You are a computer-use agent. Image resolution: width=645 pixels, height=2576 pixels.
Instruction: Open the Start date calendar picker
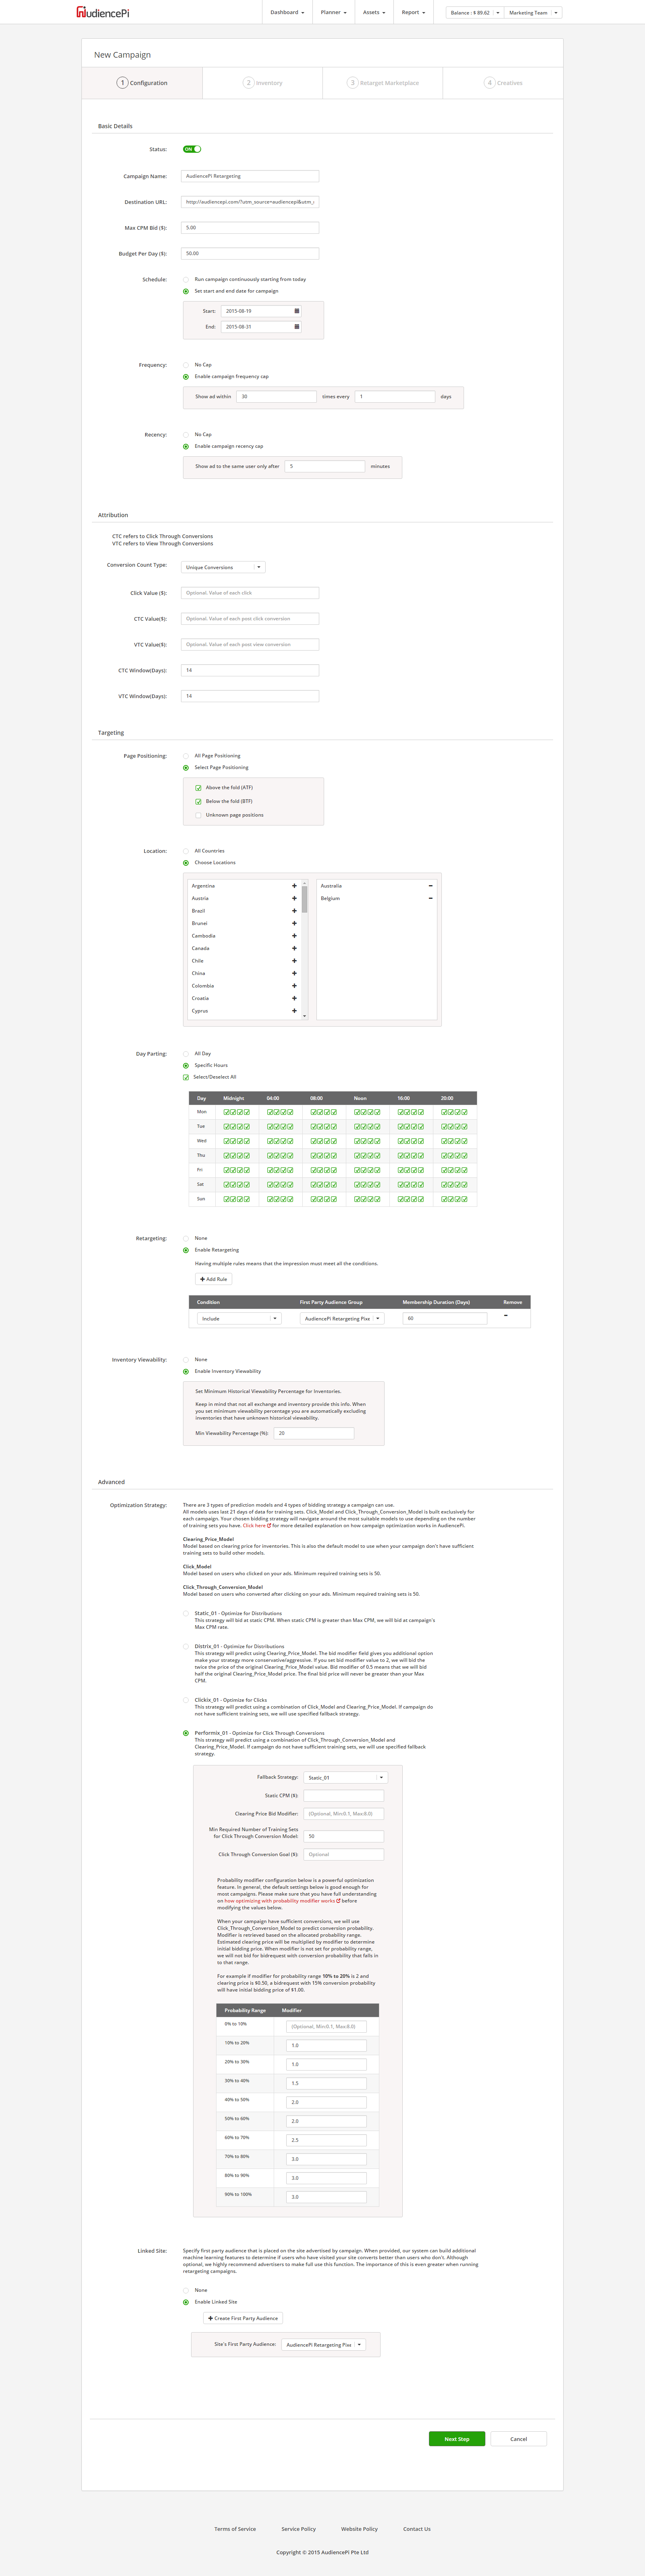coord(296,311)
